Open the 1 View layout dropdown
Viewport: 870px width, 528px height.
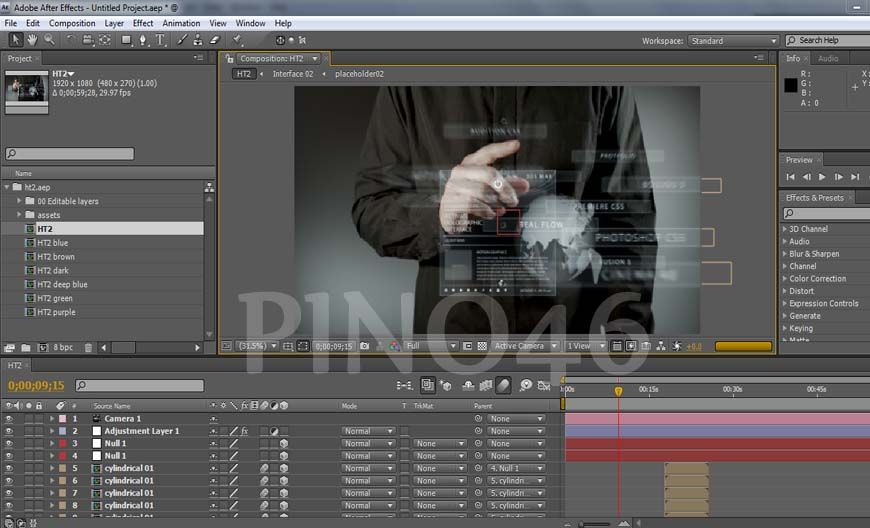coord(585,346)
